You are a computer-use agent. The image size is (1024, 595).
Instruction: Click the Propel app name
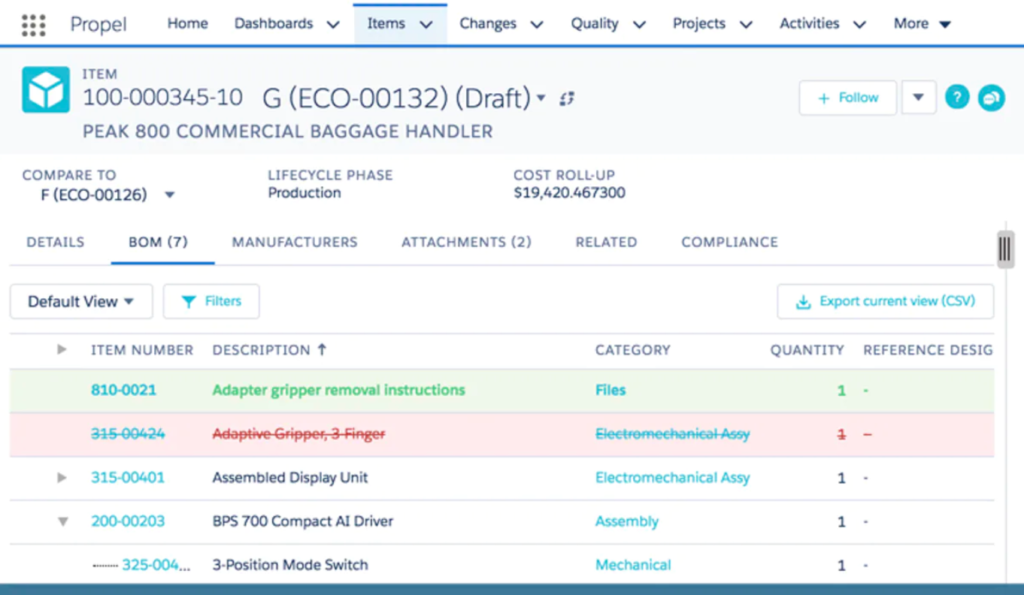[98, 24]
